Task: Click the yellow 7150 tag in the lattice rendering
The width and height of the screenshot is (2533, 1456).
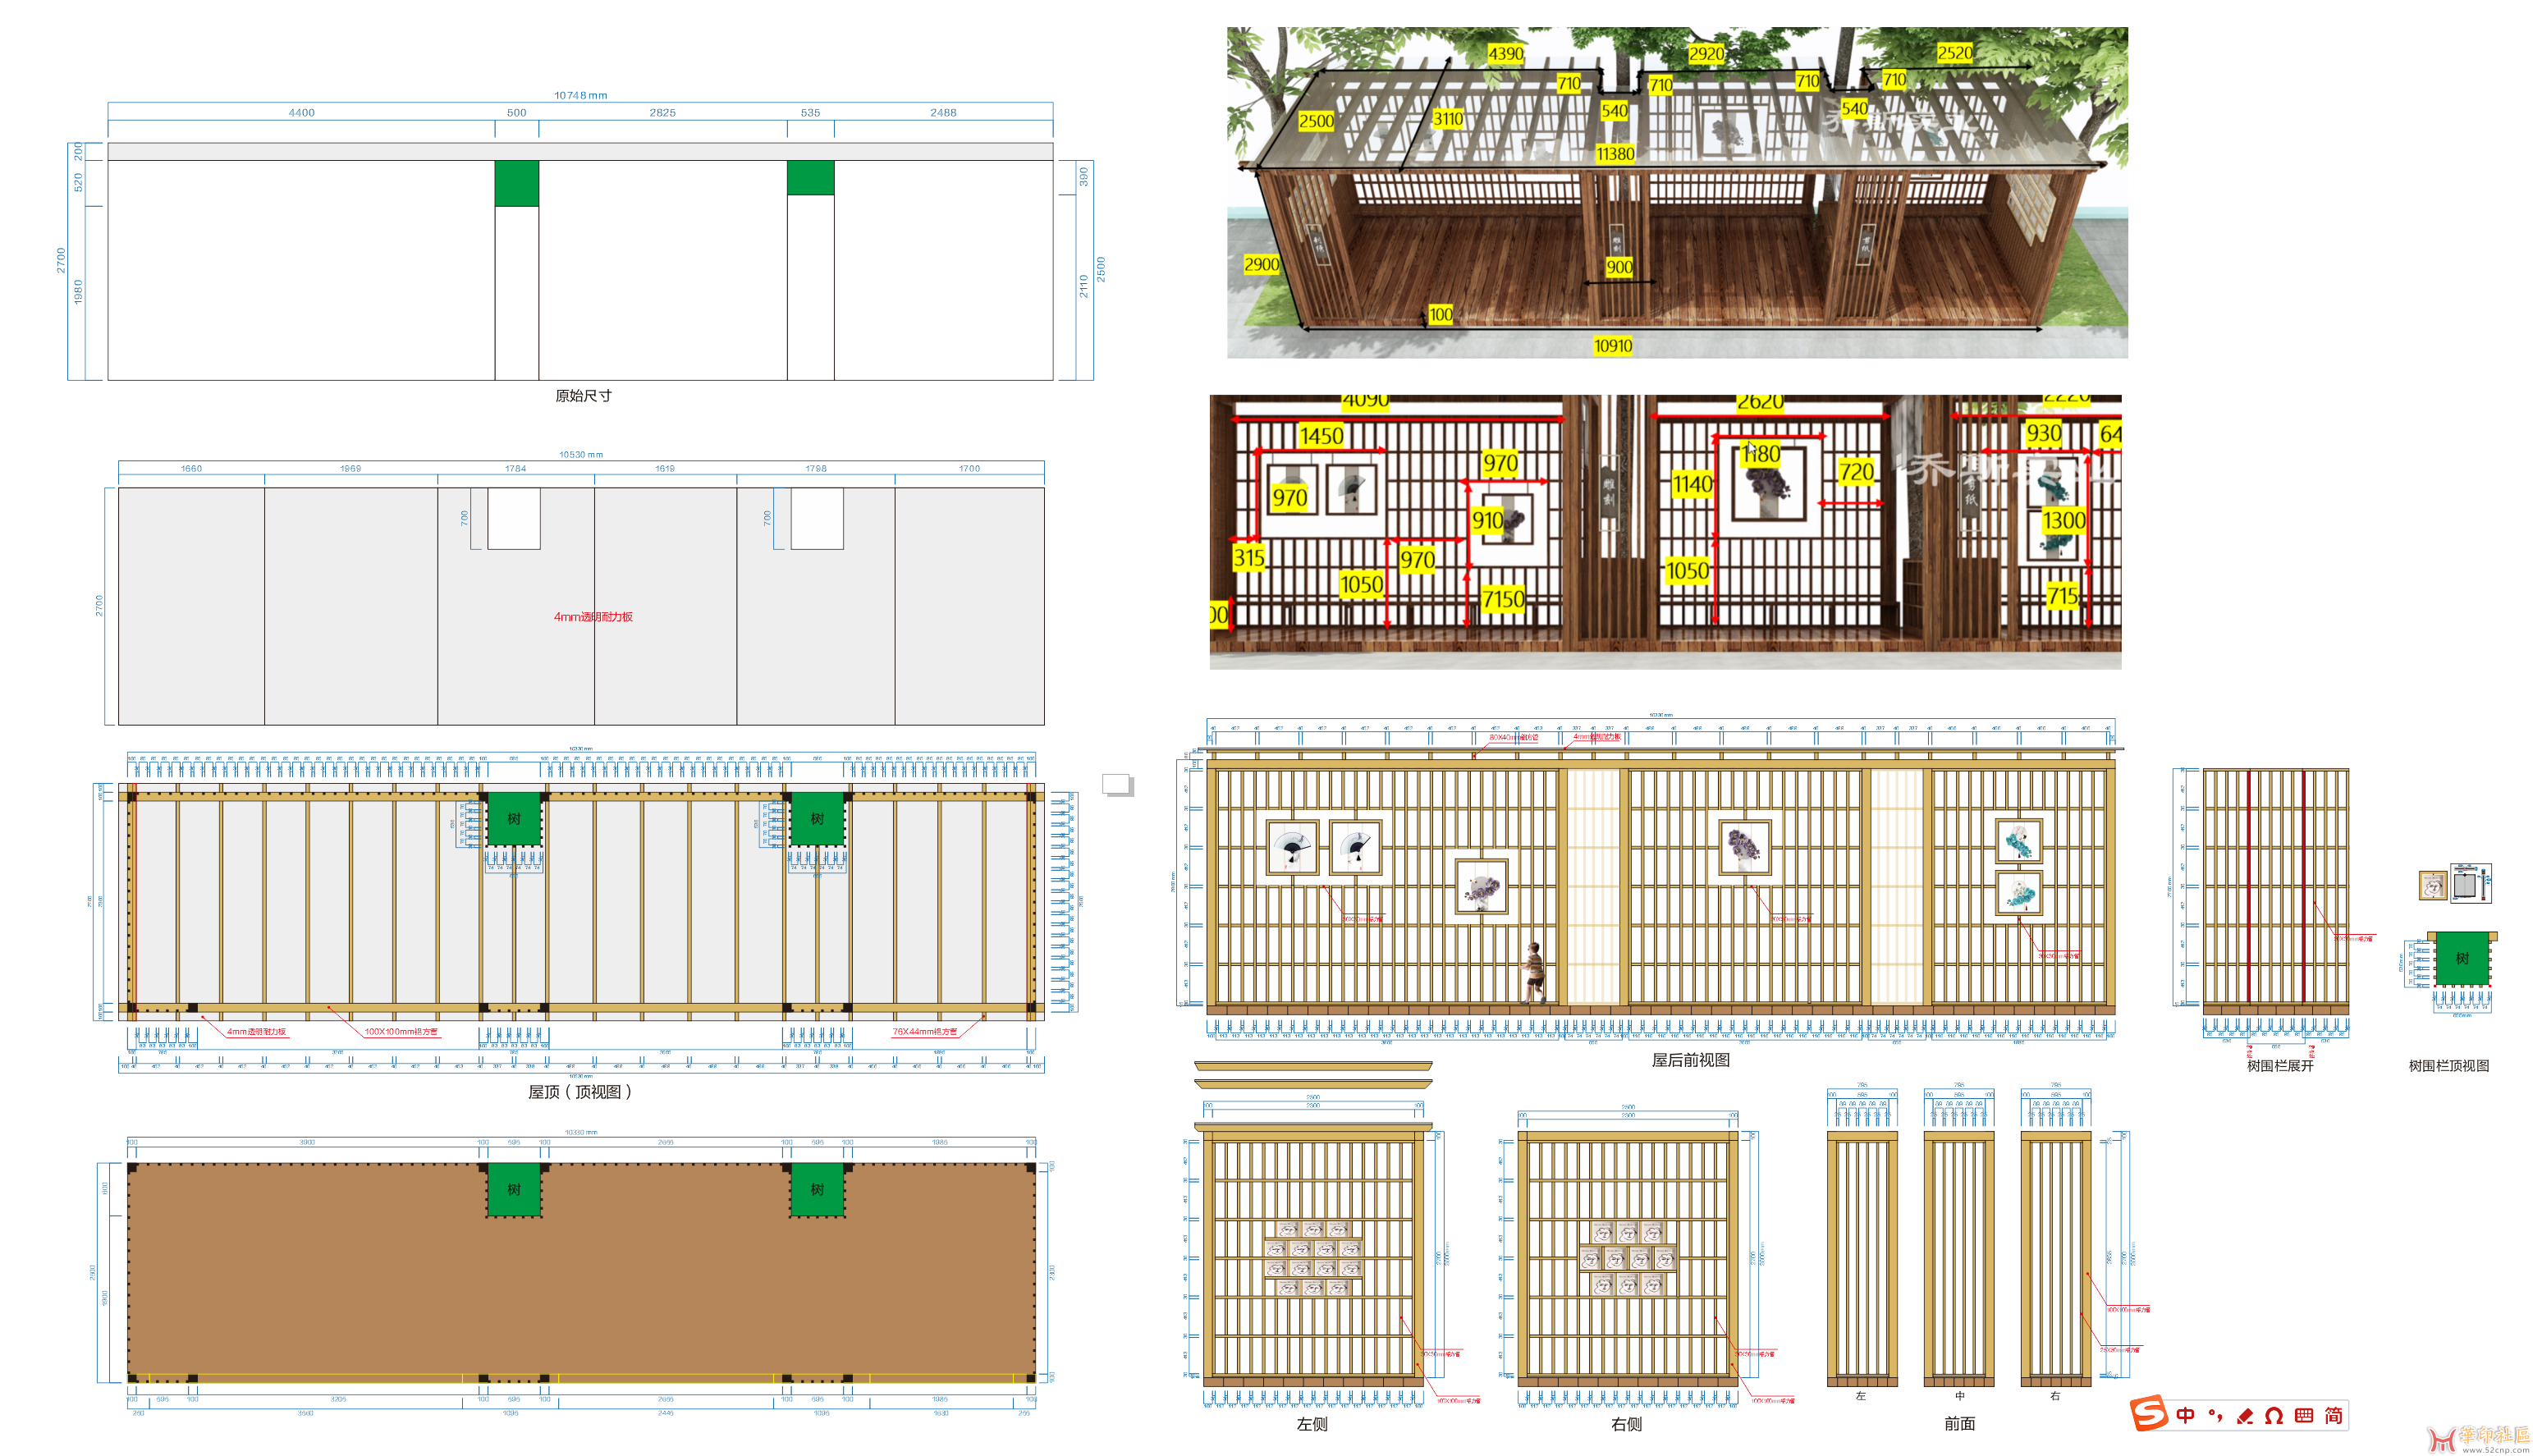Action: point(1503,600)
